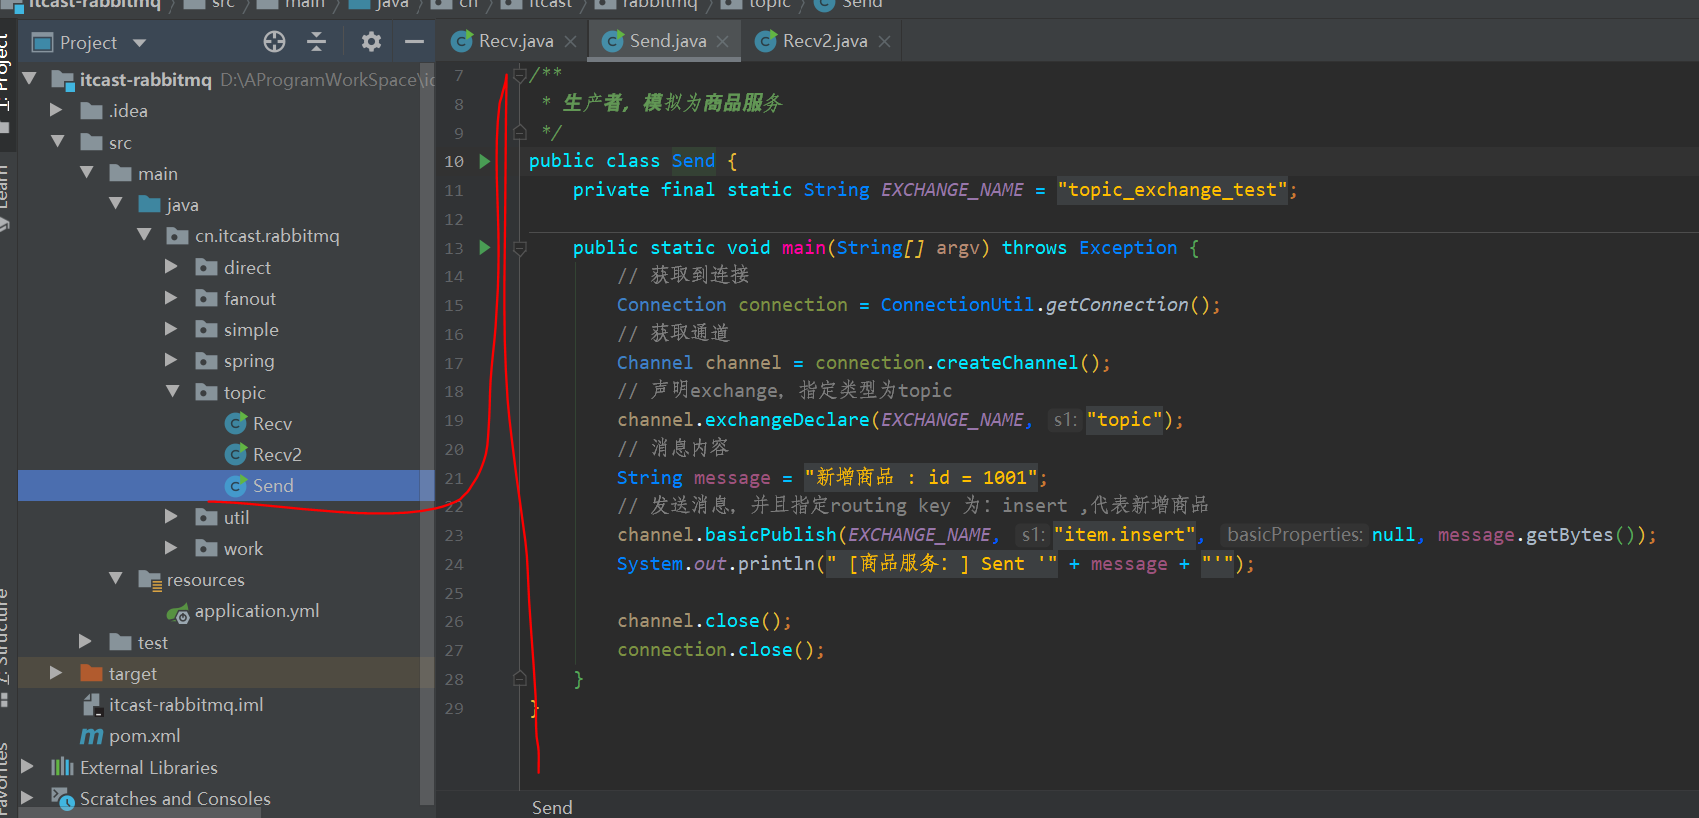Collapse the src folder
Screen dimensions: 1699x818
click(x=58, y=142)
